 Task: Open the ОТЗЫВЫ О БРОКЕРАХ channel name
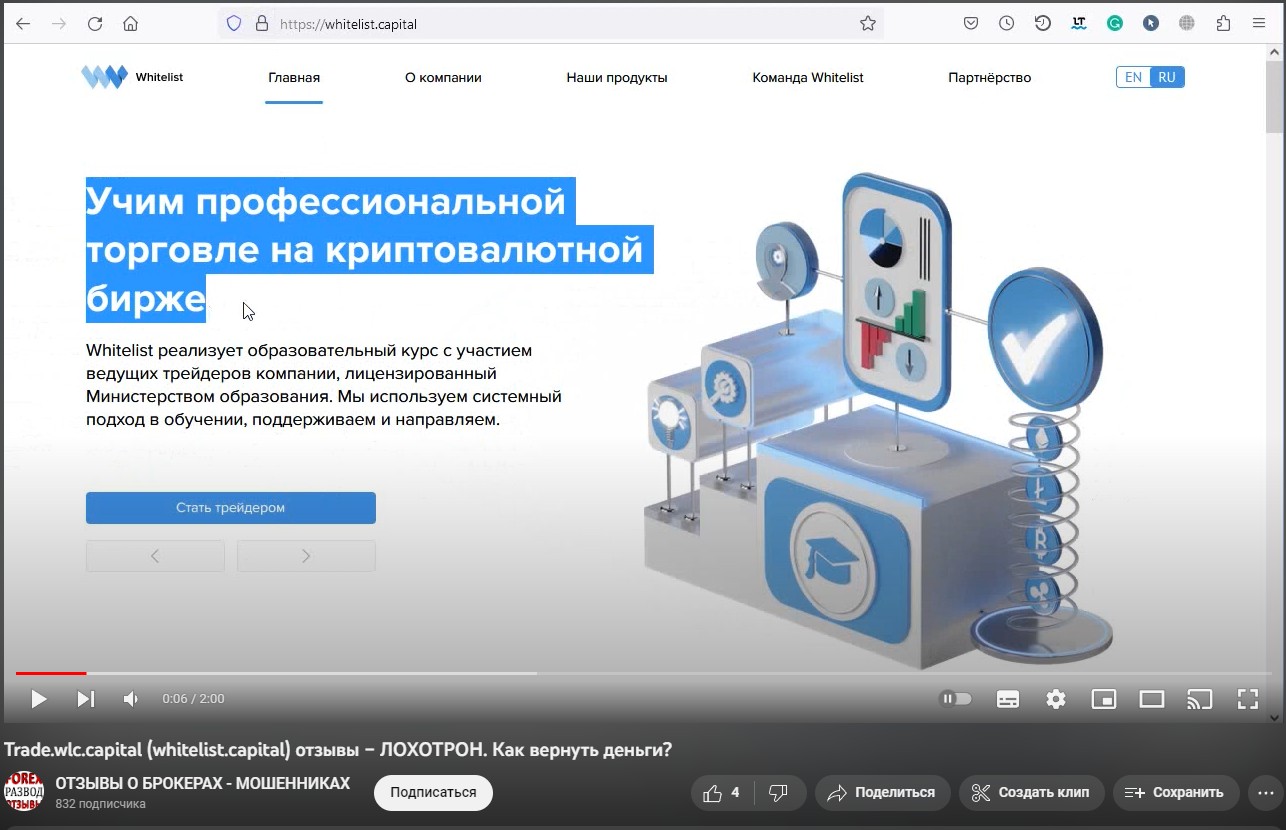coord(203,783)
